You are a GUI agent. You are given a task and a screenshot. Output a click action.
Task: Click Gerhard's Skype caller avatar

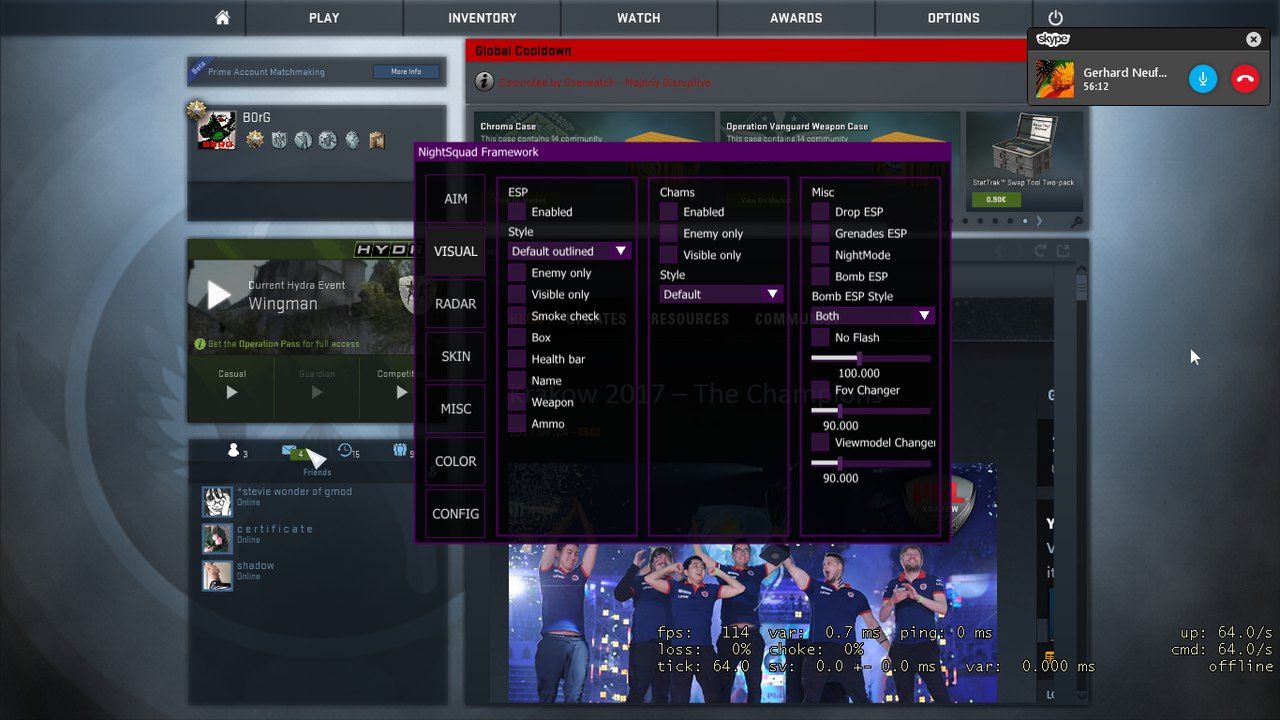[1055, 79]
